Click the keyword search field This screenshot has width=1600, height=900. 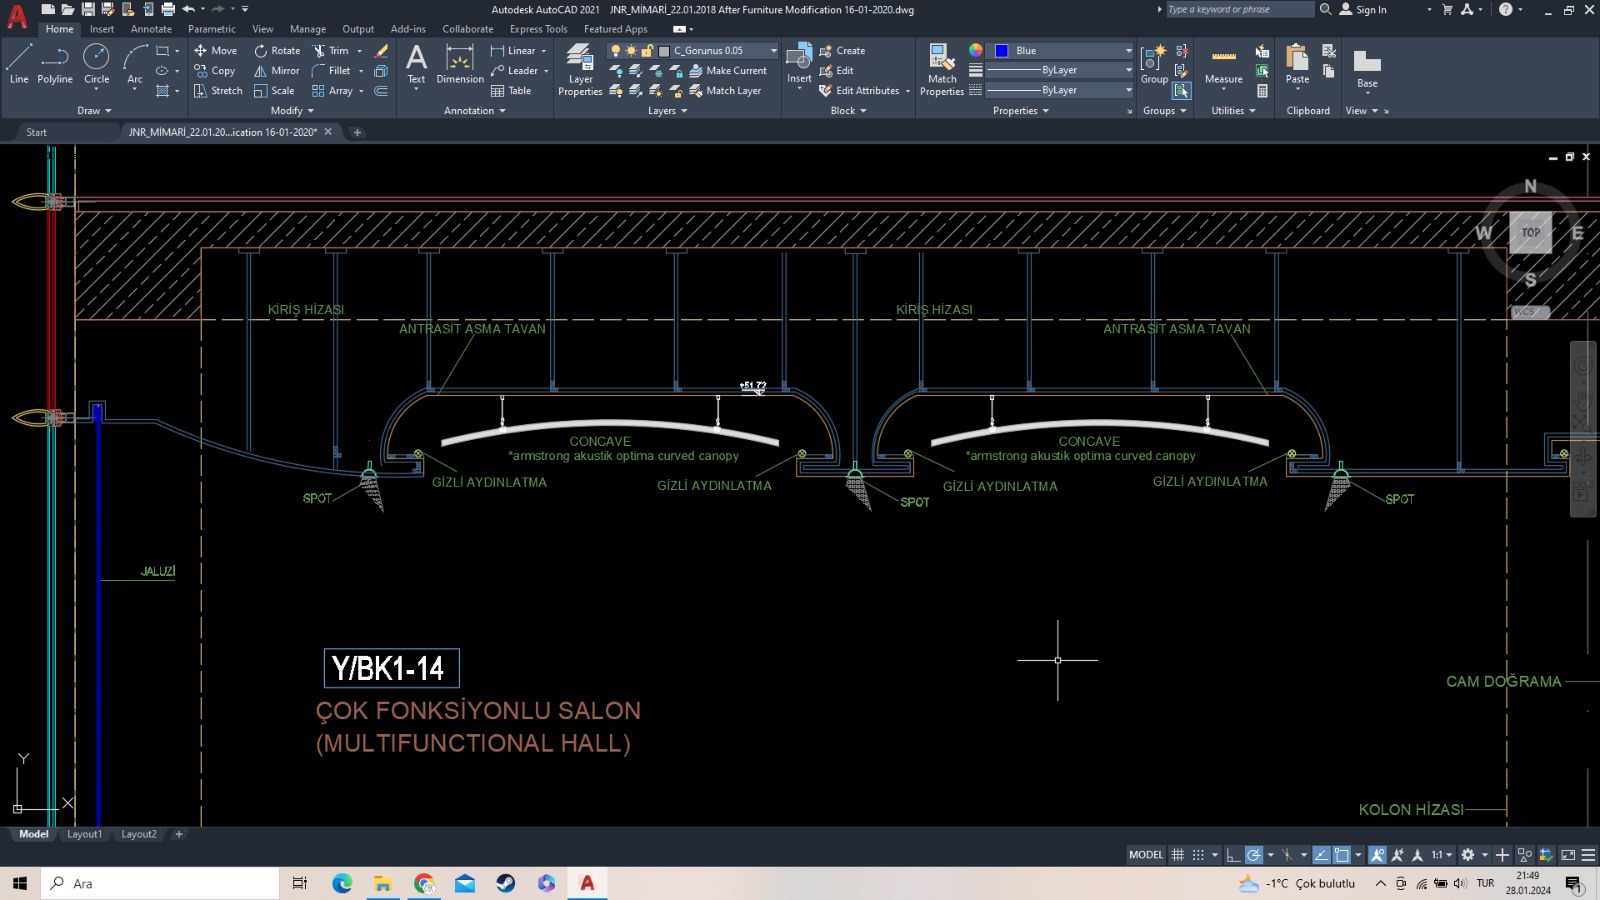[1240, 10]
